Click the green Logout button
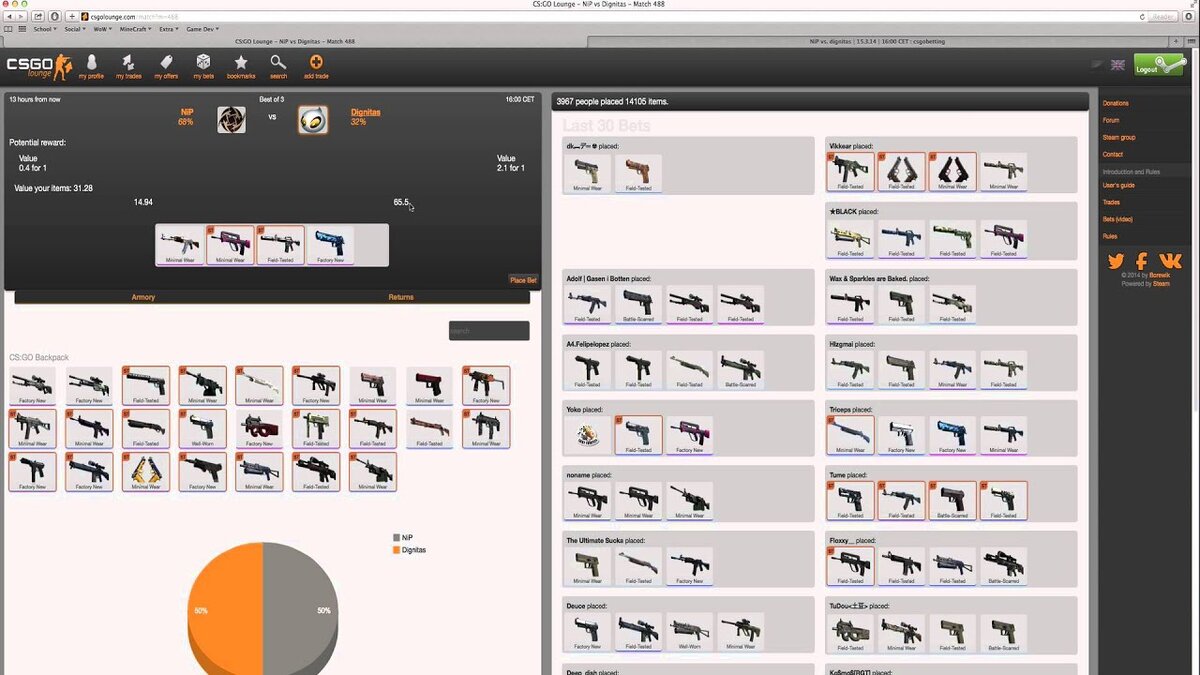The height and width of the screenshot is (675, 1200). 1159,66
